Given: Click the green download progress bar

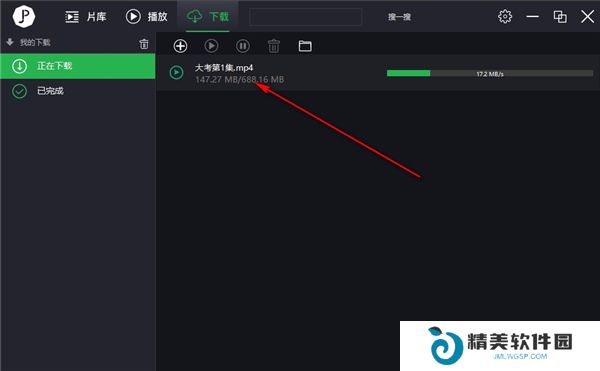Looking at the screenshot, I should 490,73.
